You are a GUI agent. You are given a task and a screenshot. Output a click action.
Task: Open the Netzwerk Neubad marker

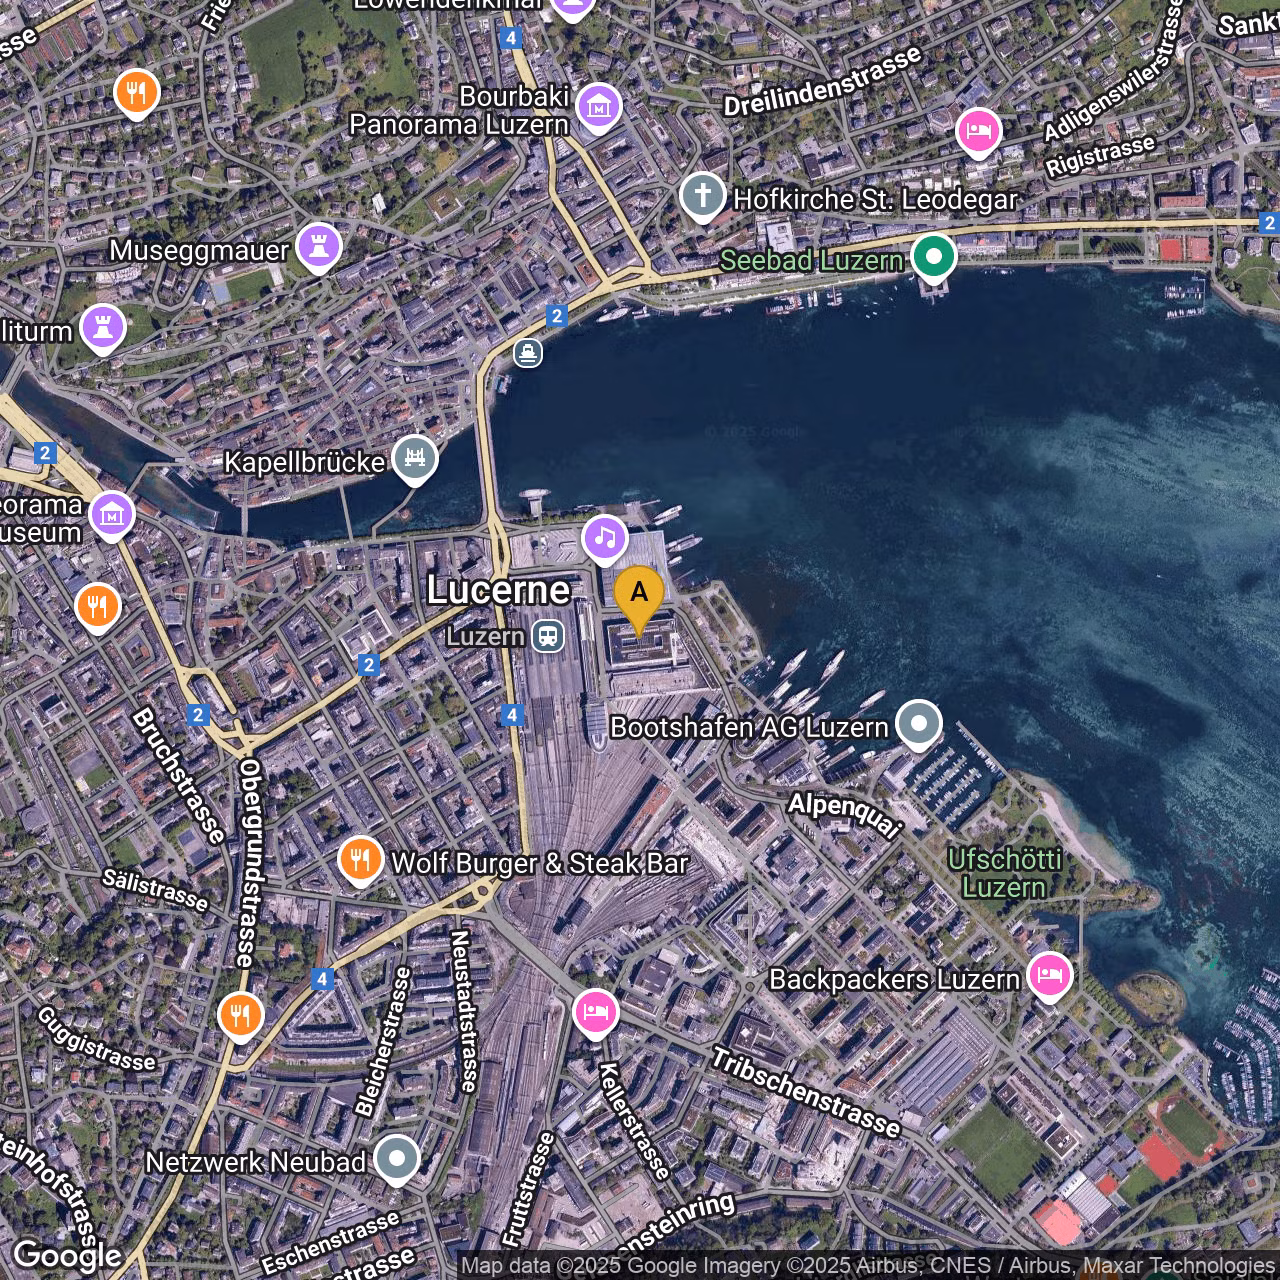tap(397, 1159)
